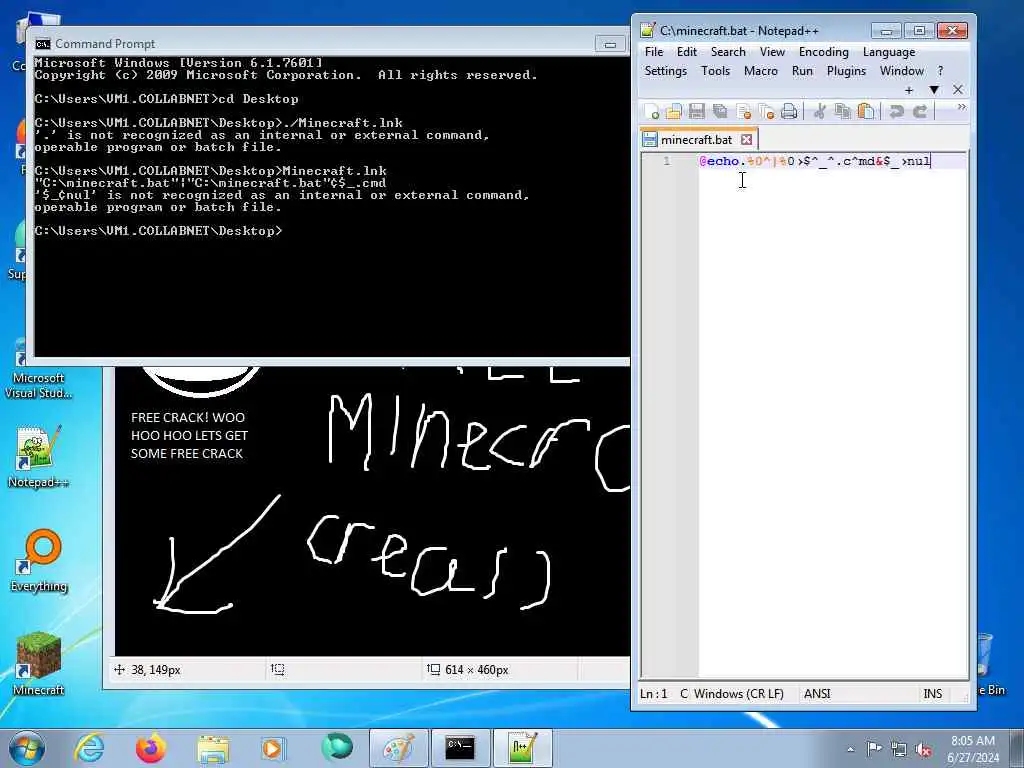Open the ? help menu in Notepad++

pos(940,71)
